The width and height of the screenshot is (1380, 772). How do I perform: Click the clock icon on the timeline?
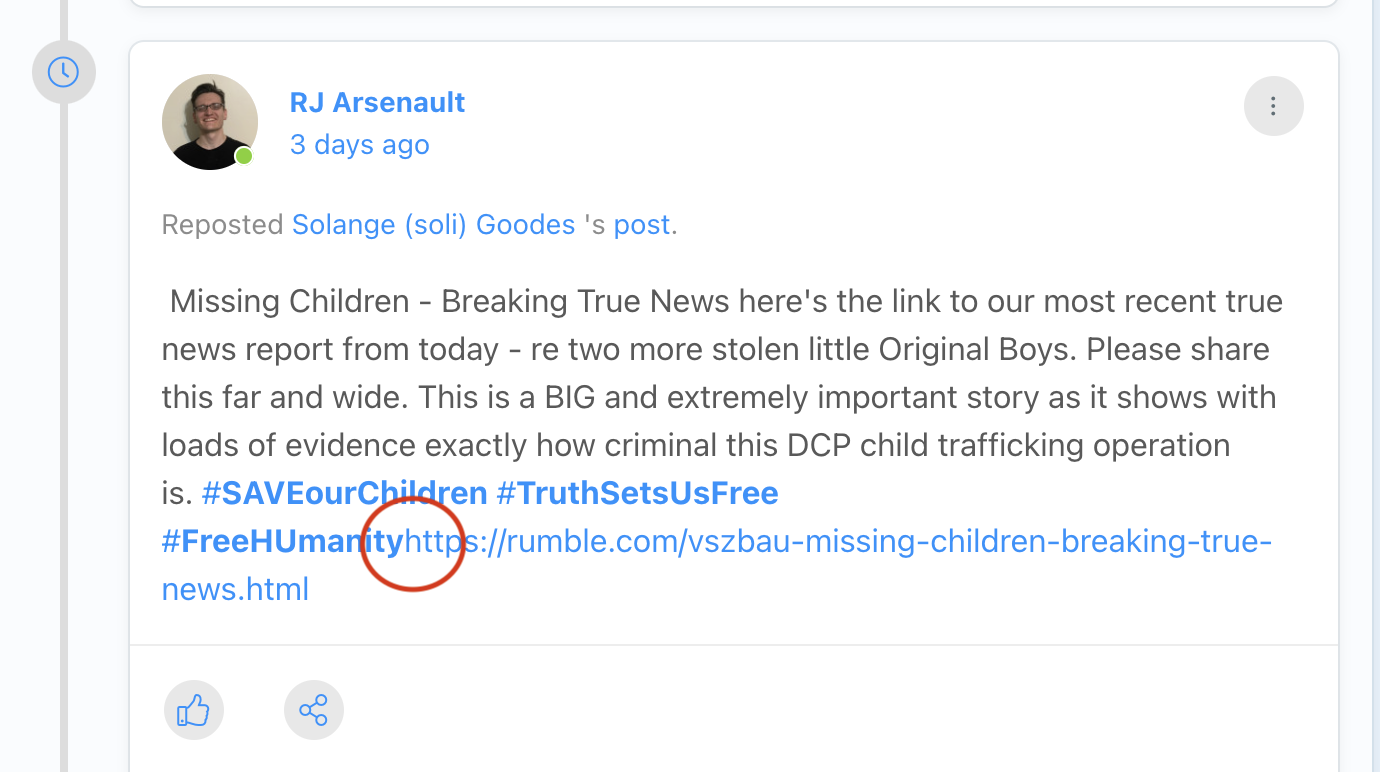[x=63, y=72]
